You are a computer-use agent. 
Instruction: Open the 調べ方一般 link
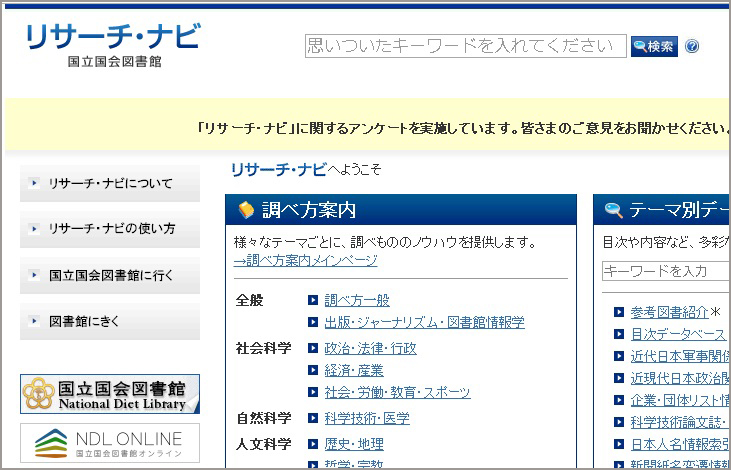(x=357, y=300)
